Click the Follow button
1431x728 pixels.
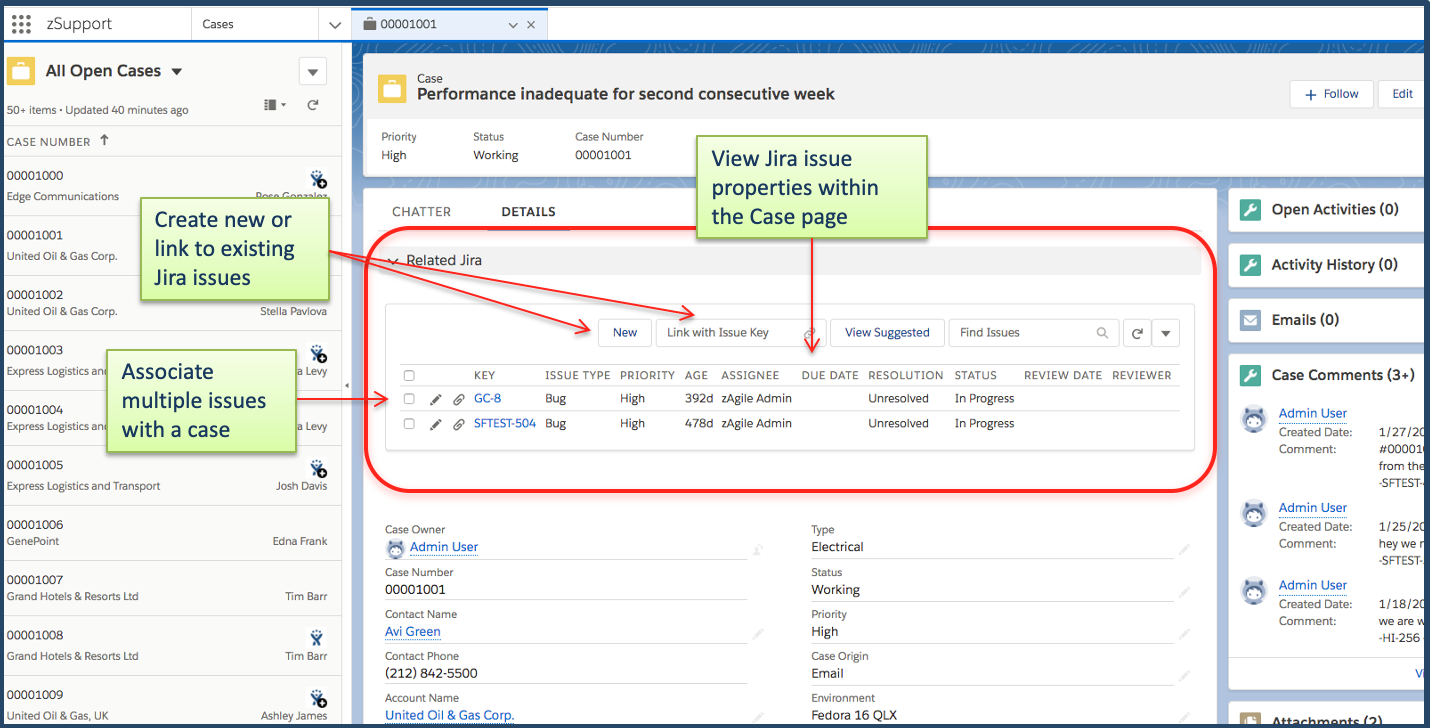point(1333,94)
